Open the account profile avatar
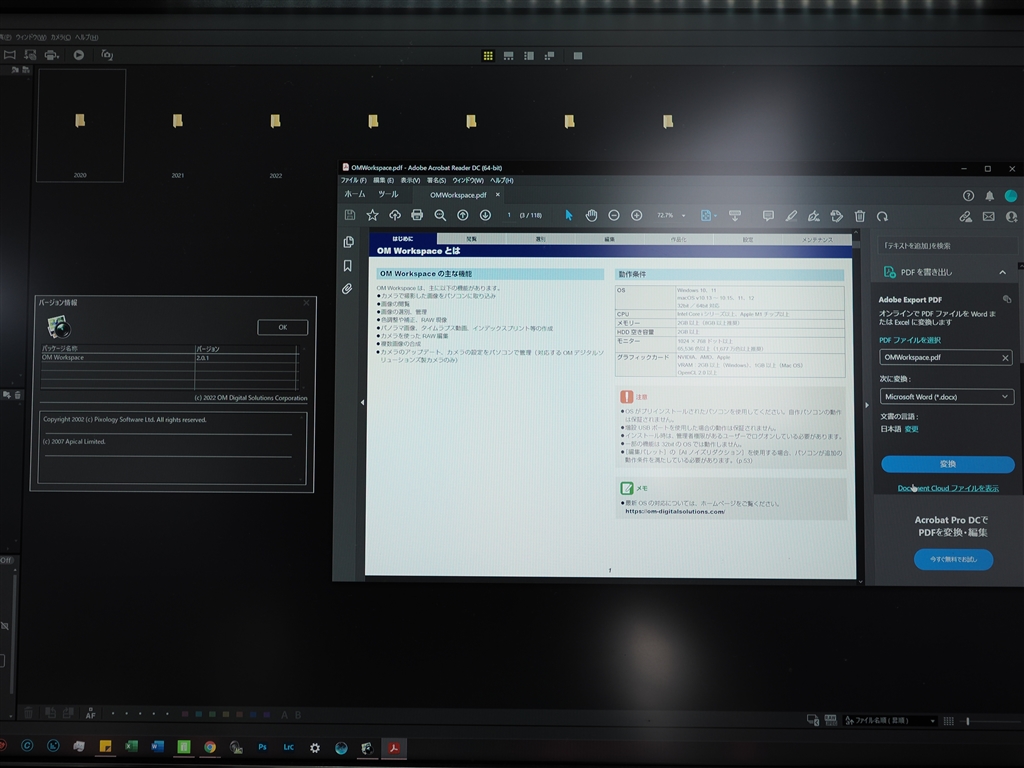The height and width of the screenshot is (768, 1024). pyautogui.click(x=1011, y=195)
